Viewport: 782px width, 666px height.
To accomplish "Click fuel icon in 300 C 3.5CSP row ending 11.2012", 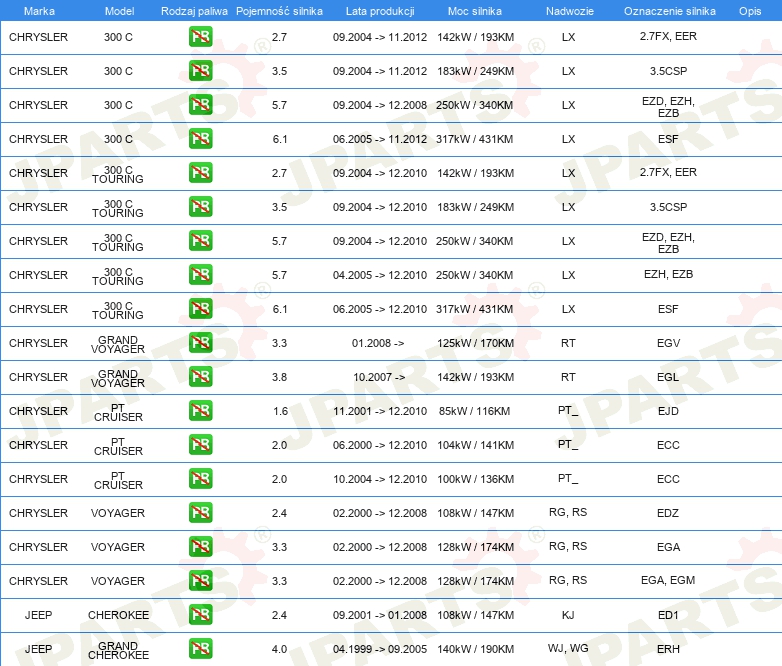I will coord(200,70).
